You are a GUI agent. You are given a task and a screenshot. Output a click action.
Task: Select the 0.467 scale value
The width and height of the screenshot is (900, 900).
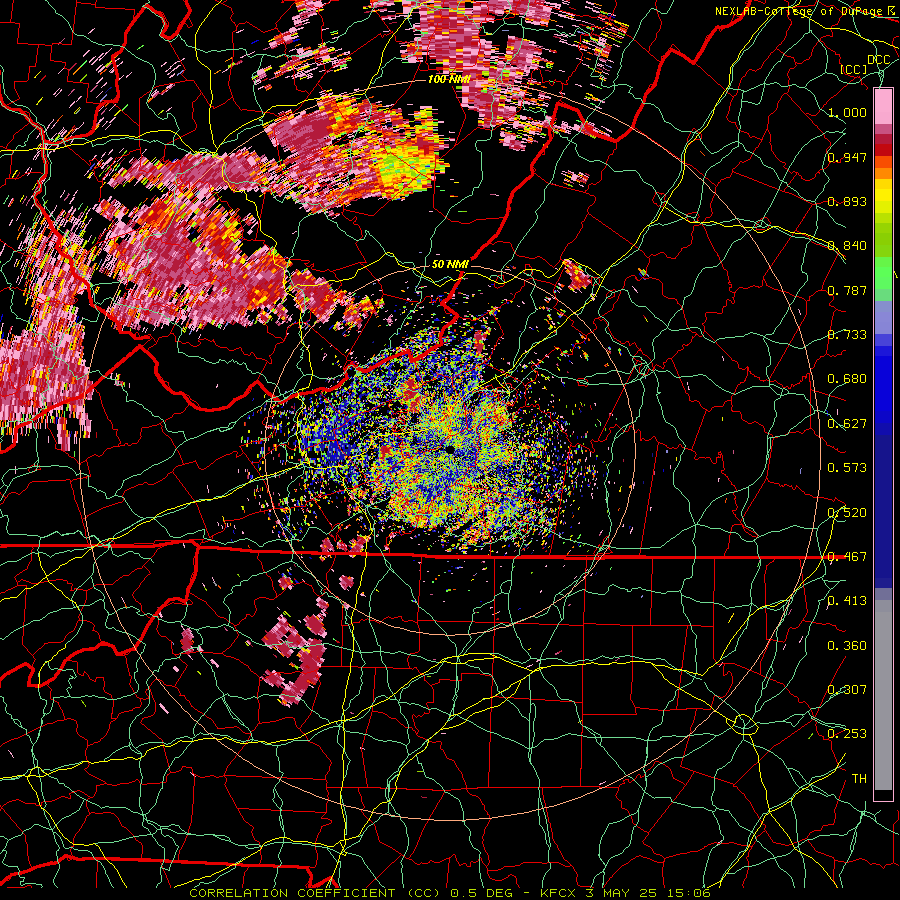(x=847, y=557)
